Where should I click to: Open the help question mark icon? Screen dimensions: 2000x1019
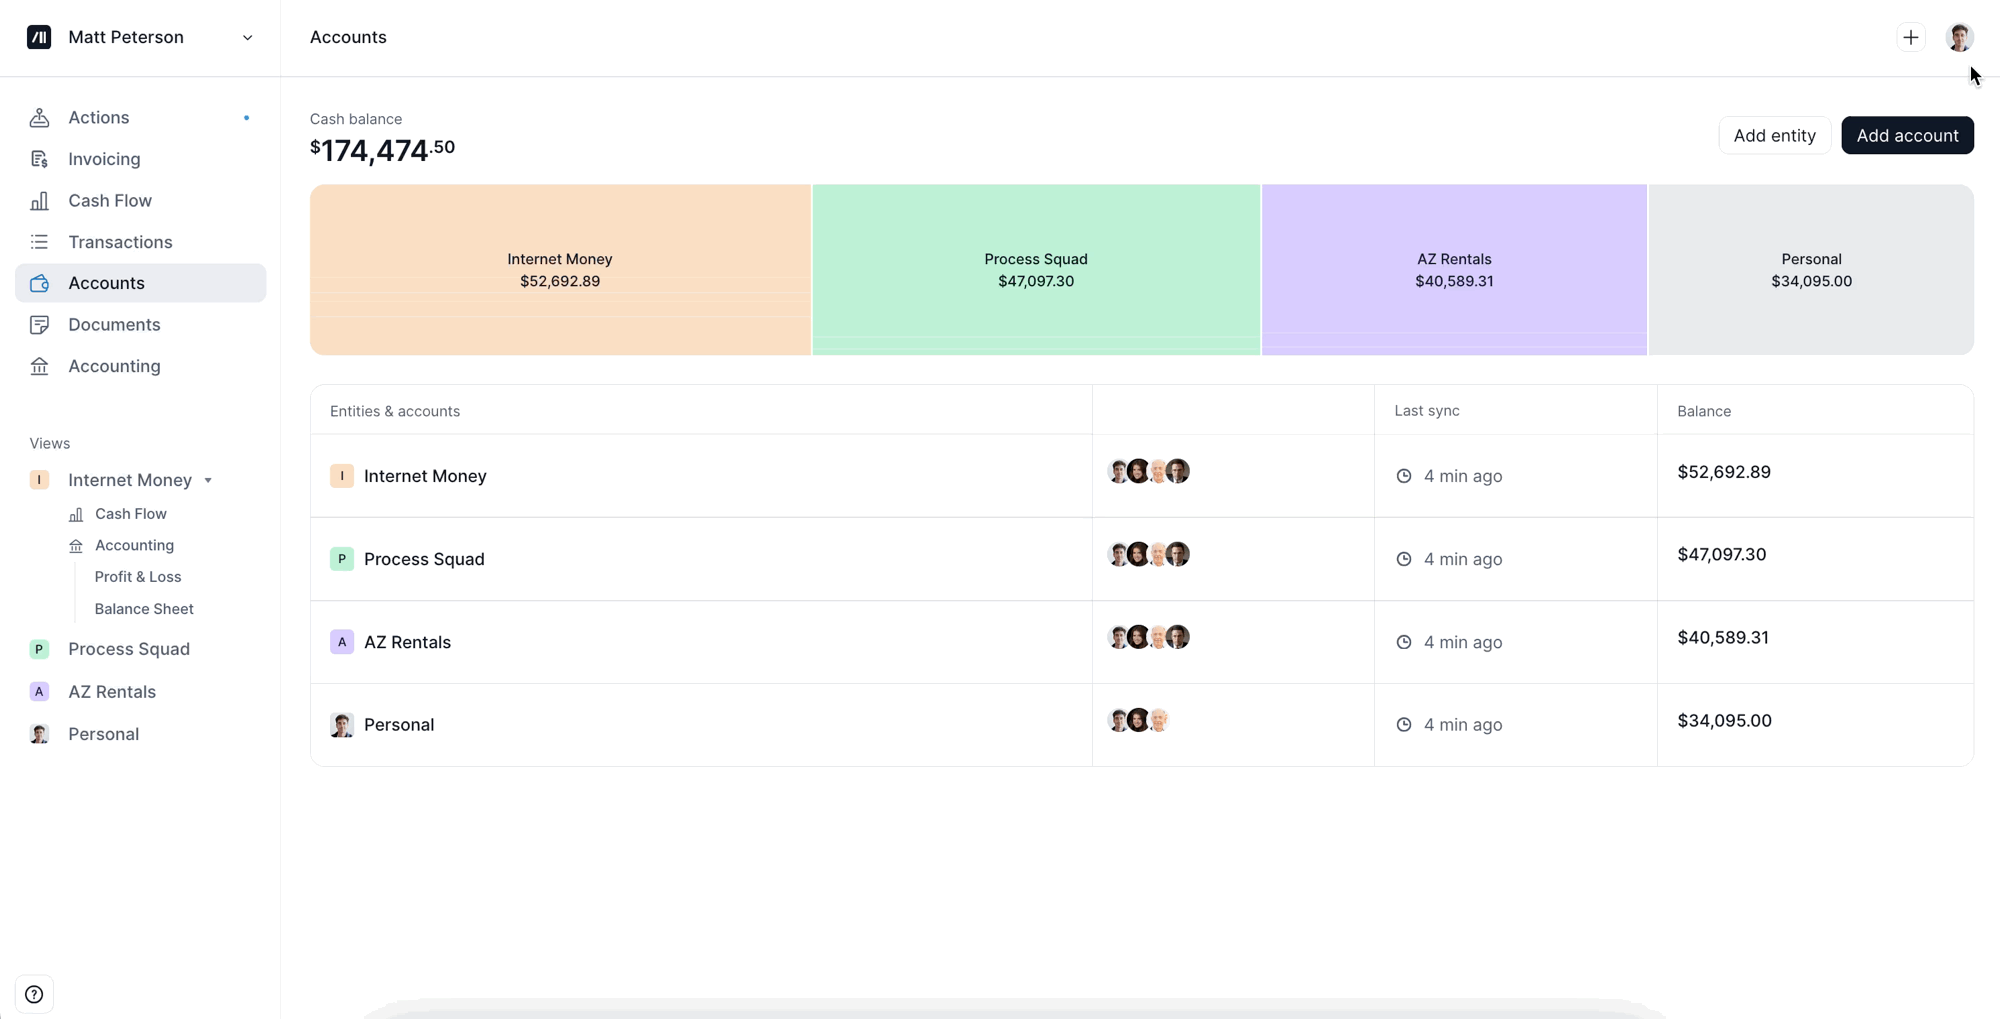34,994
